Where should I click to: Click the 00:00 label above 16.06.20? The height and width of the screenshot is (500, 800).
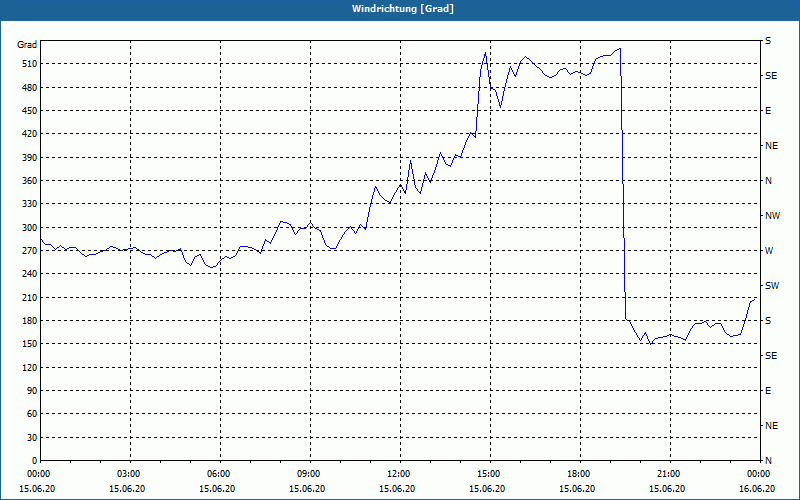(x=757, y=473)
